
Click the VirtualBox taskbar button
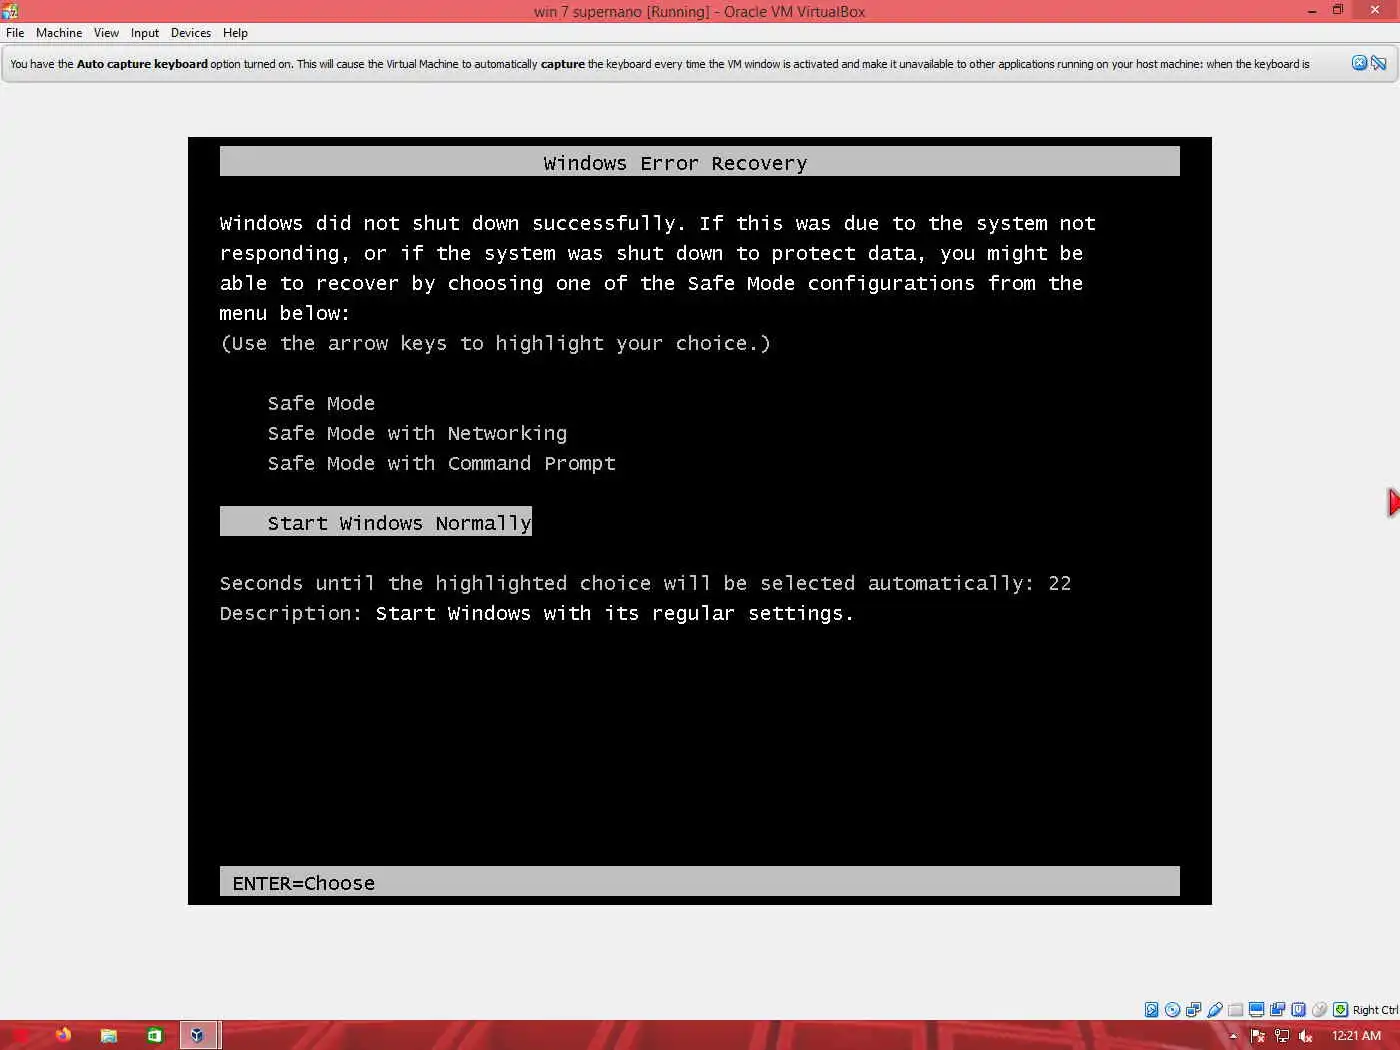(x=198, y=1035)
